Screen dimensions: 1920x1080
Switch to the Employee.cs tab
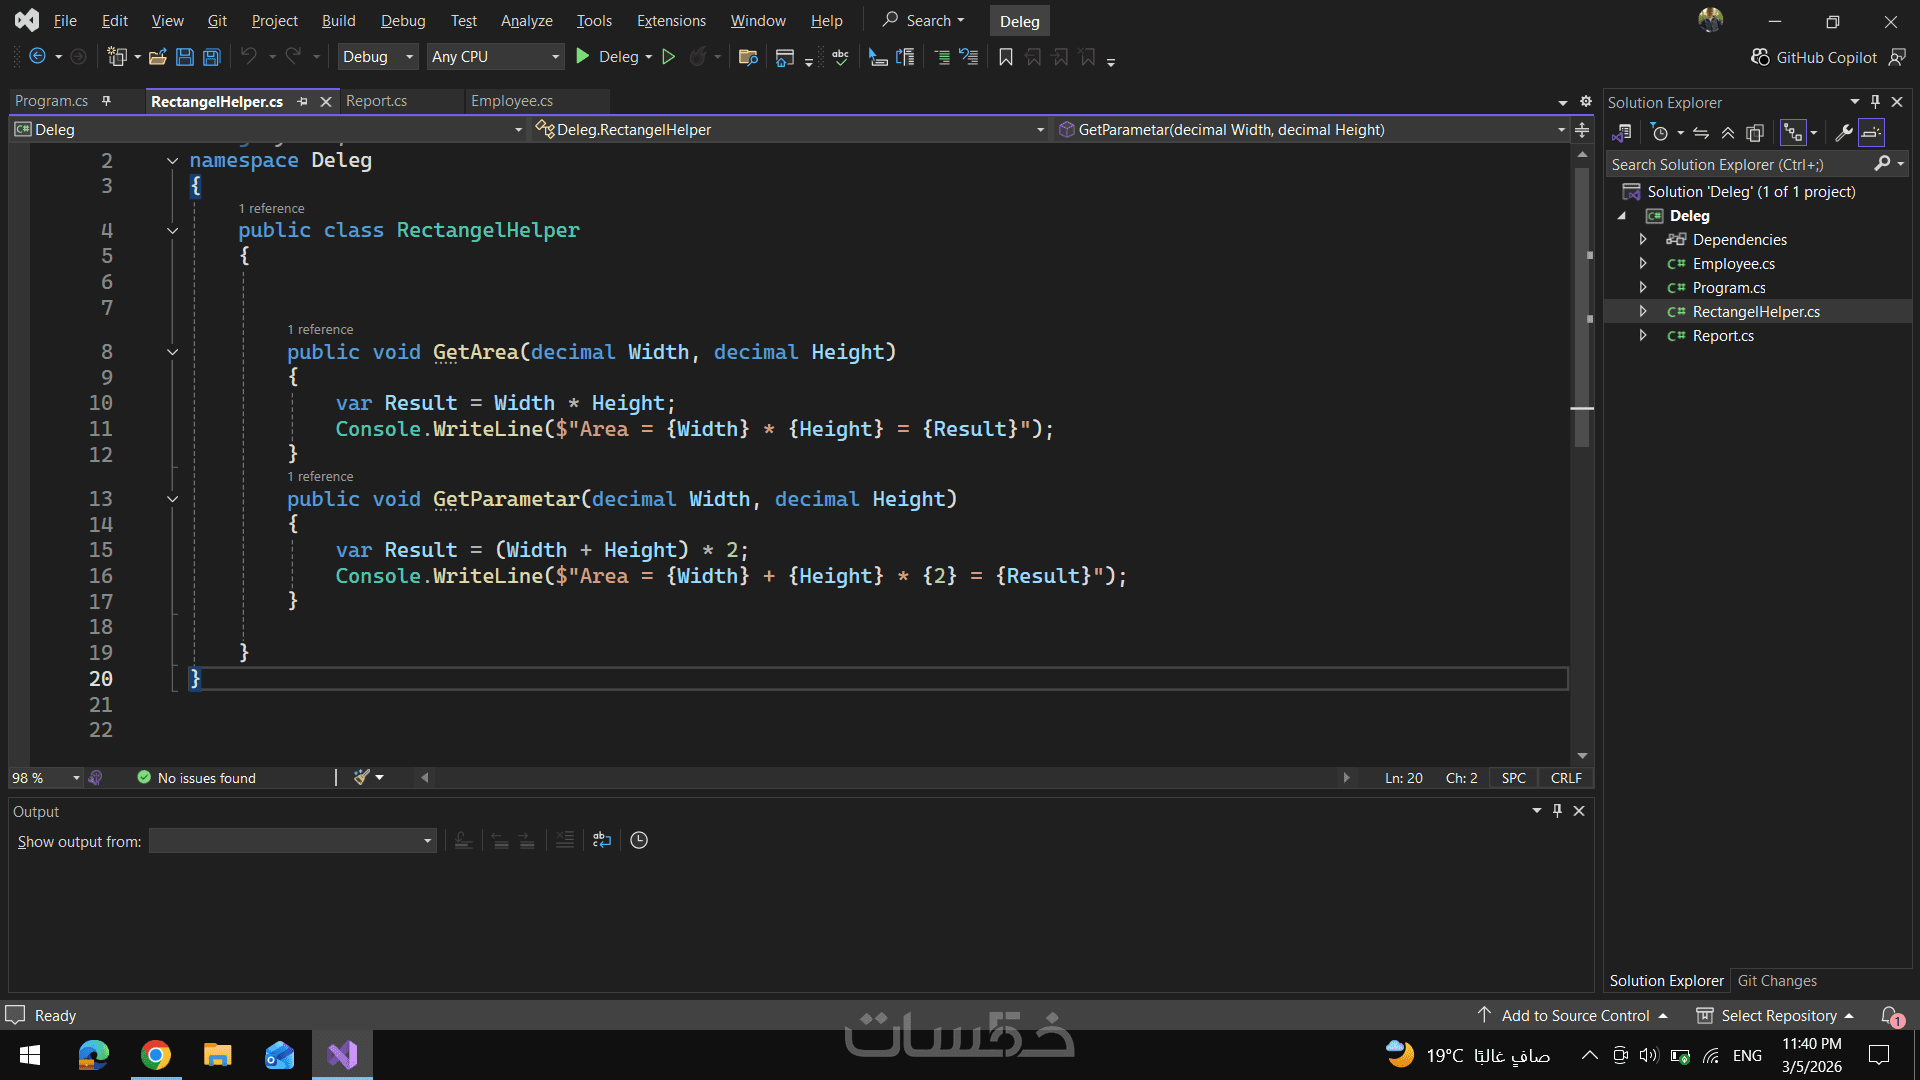click(x=512, y=101)
